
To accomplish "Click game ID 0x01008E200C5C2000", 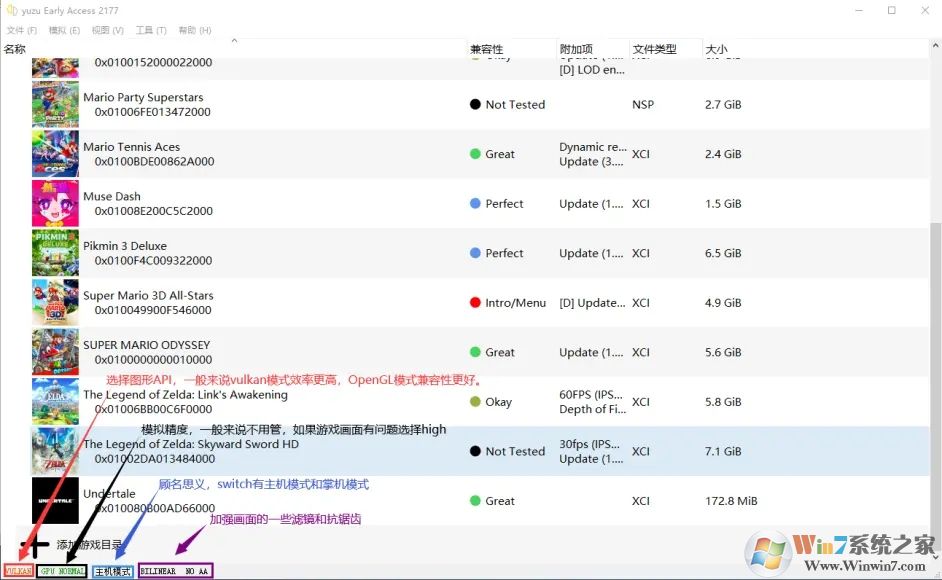I will coord(154,211).
